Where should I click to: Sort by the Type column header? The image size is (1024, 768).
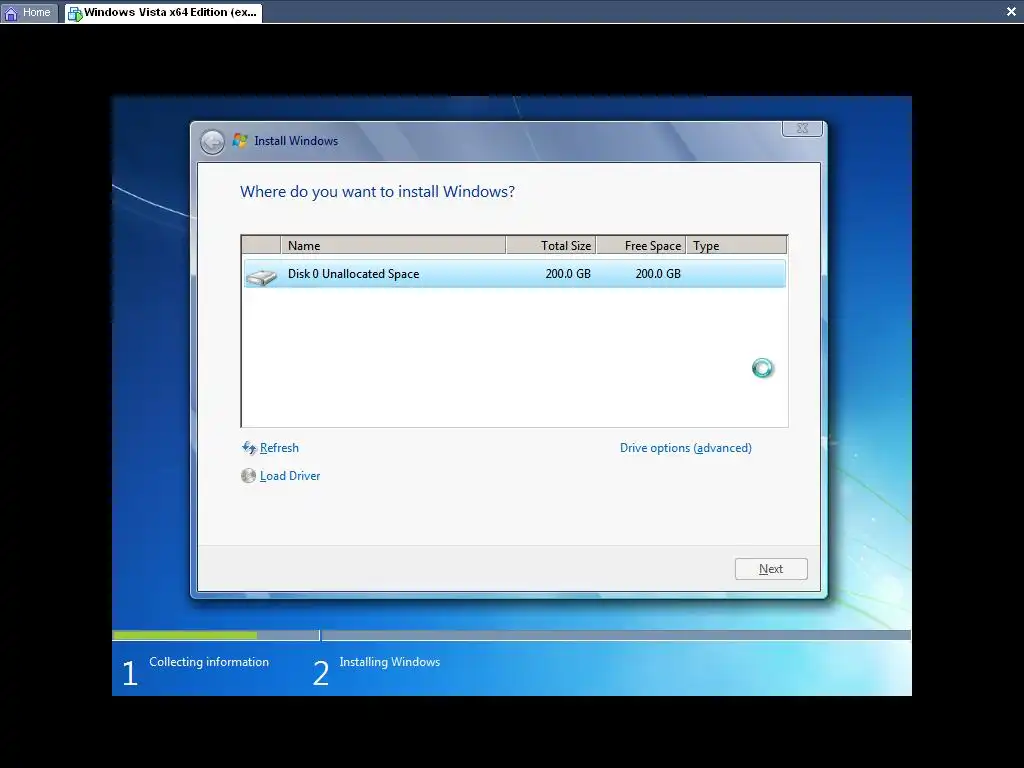pyautogui.click(x=737, y=246)
